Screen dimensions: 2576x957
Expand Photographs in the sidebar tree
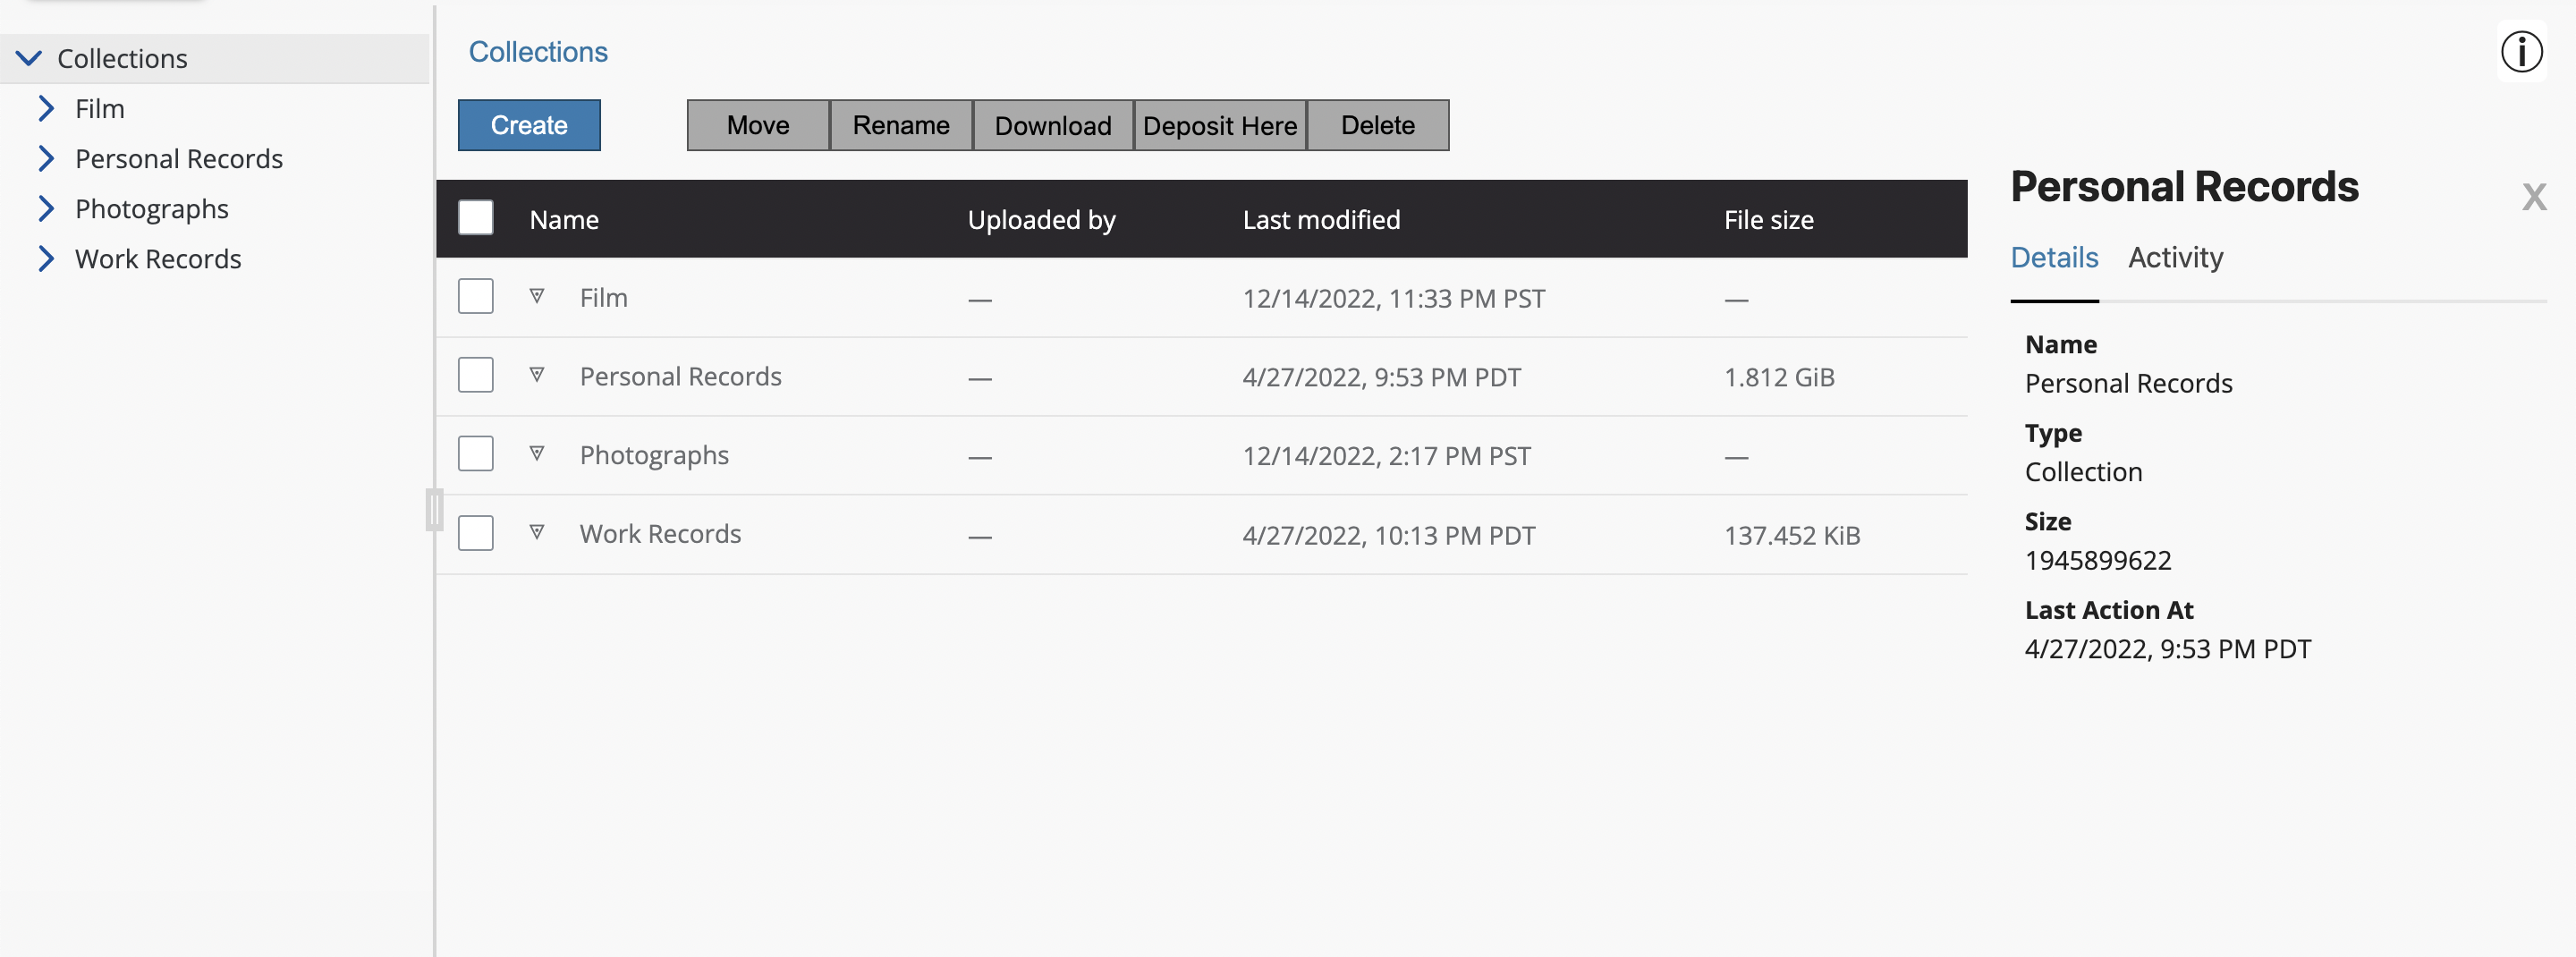pos(46,209)
